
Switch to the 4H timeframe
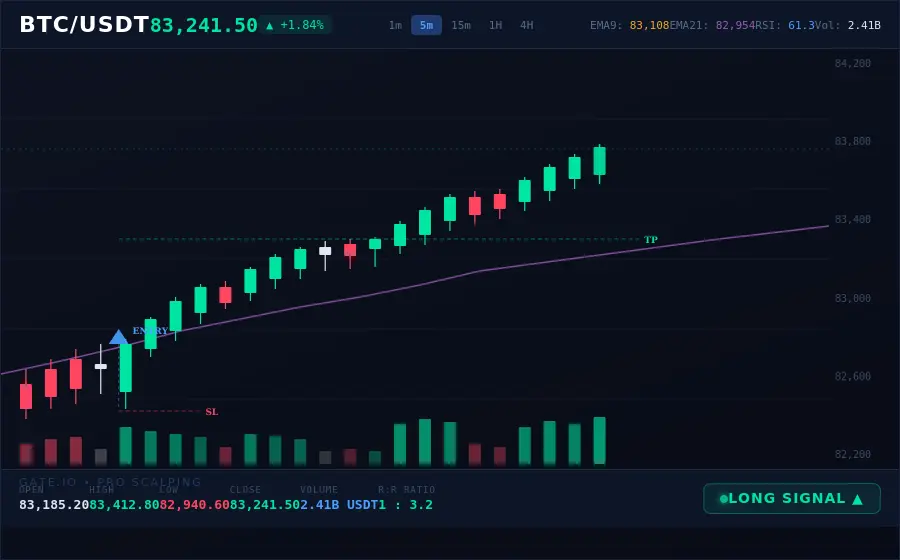[526, 25]
